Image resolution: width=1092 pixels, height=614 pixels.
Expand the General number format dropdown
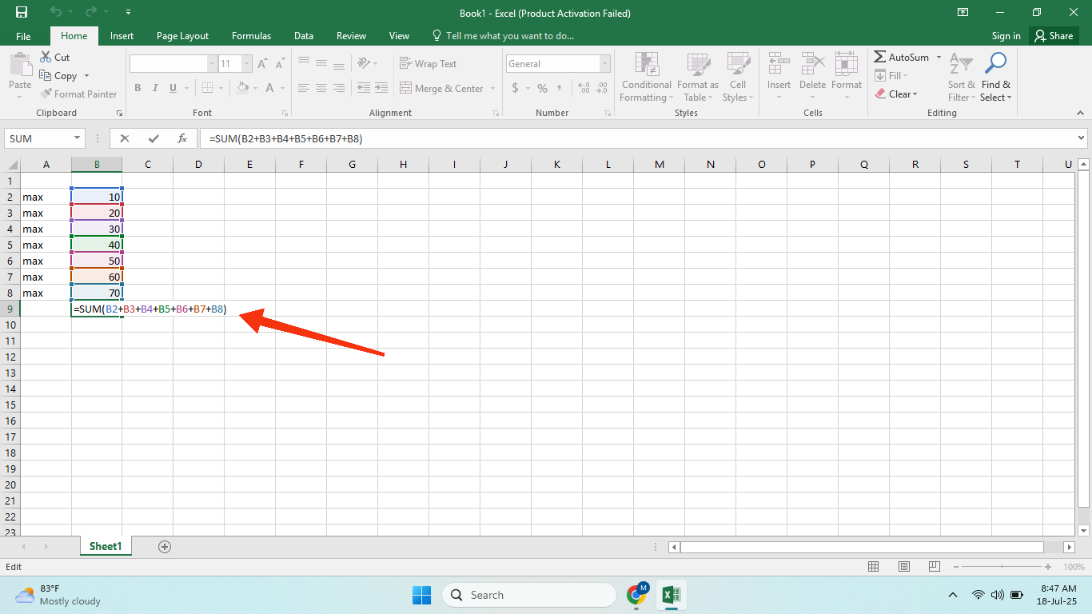point(604,63)
